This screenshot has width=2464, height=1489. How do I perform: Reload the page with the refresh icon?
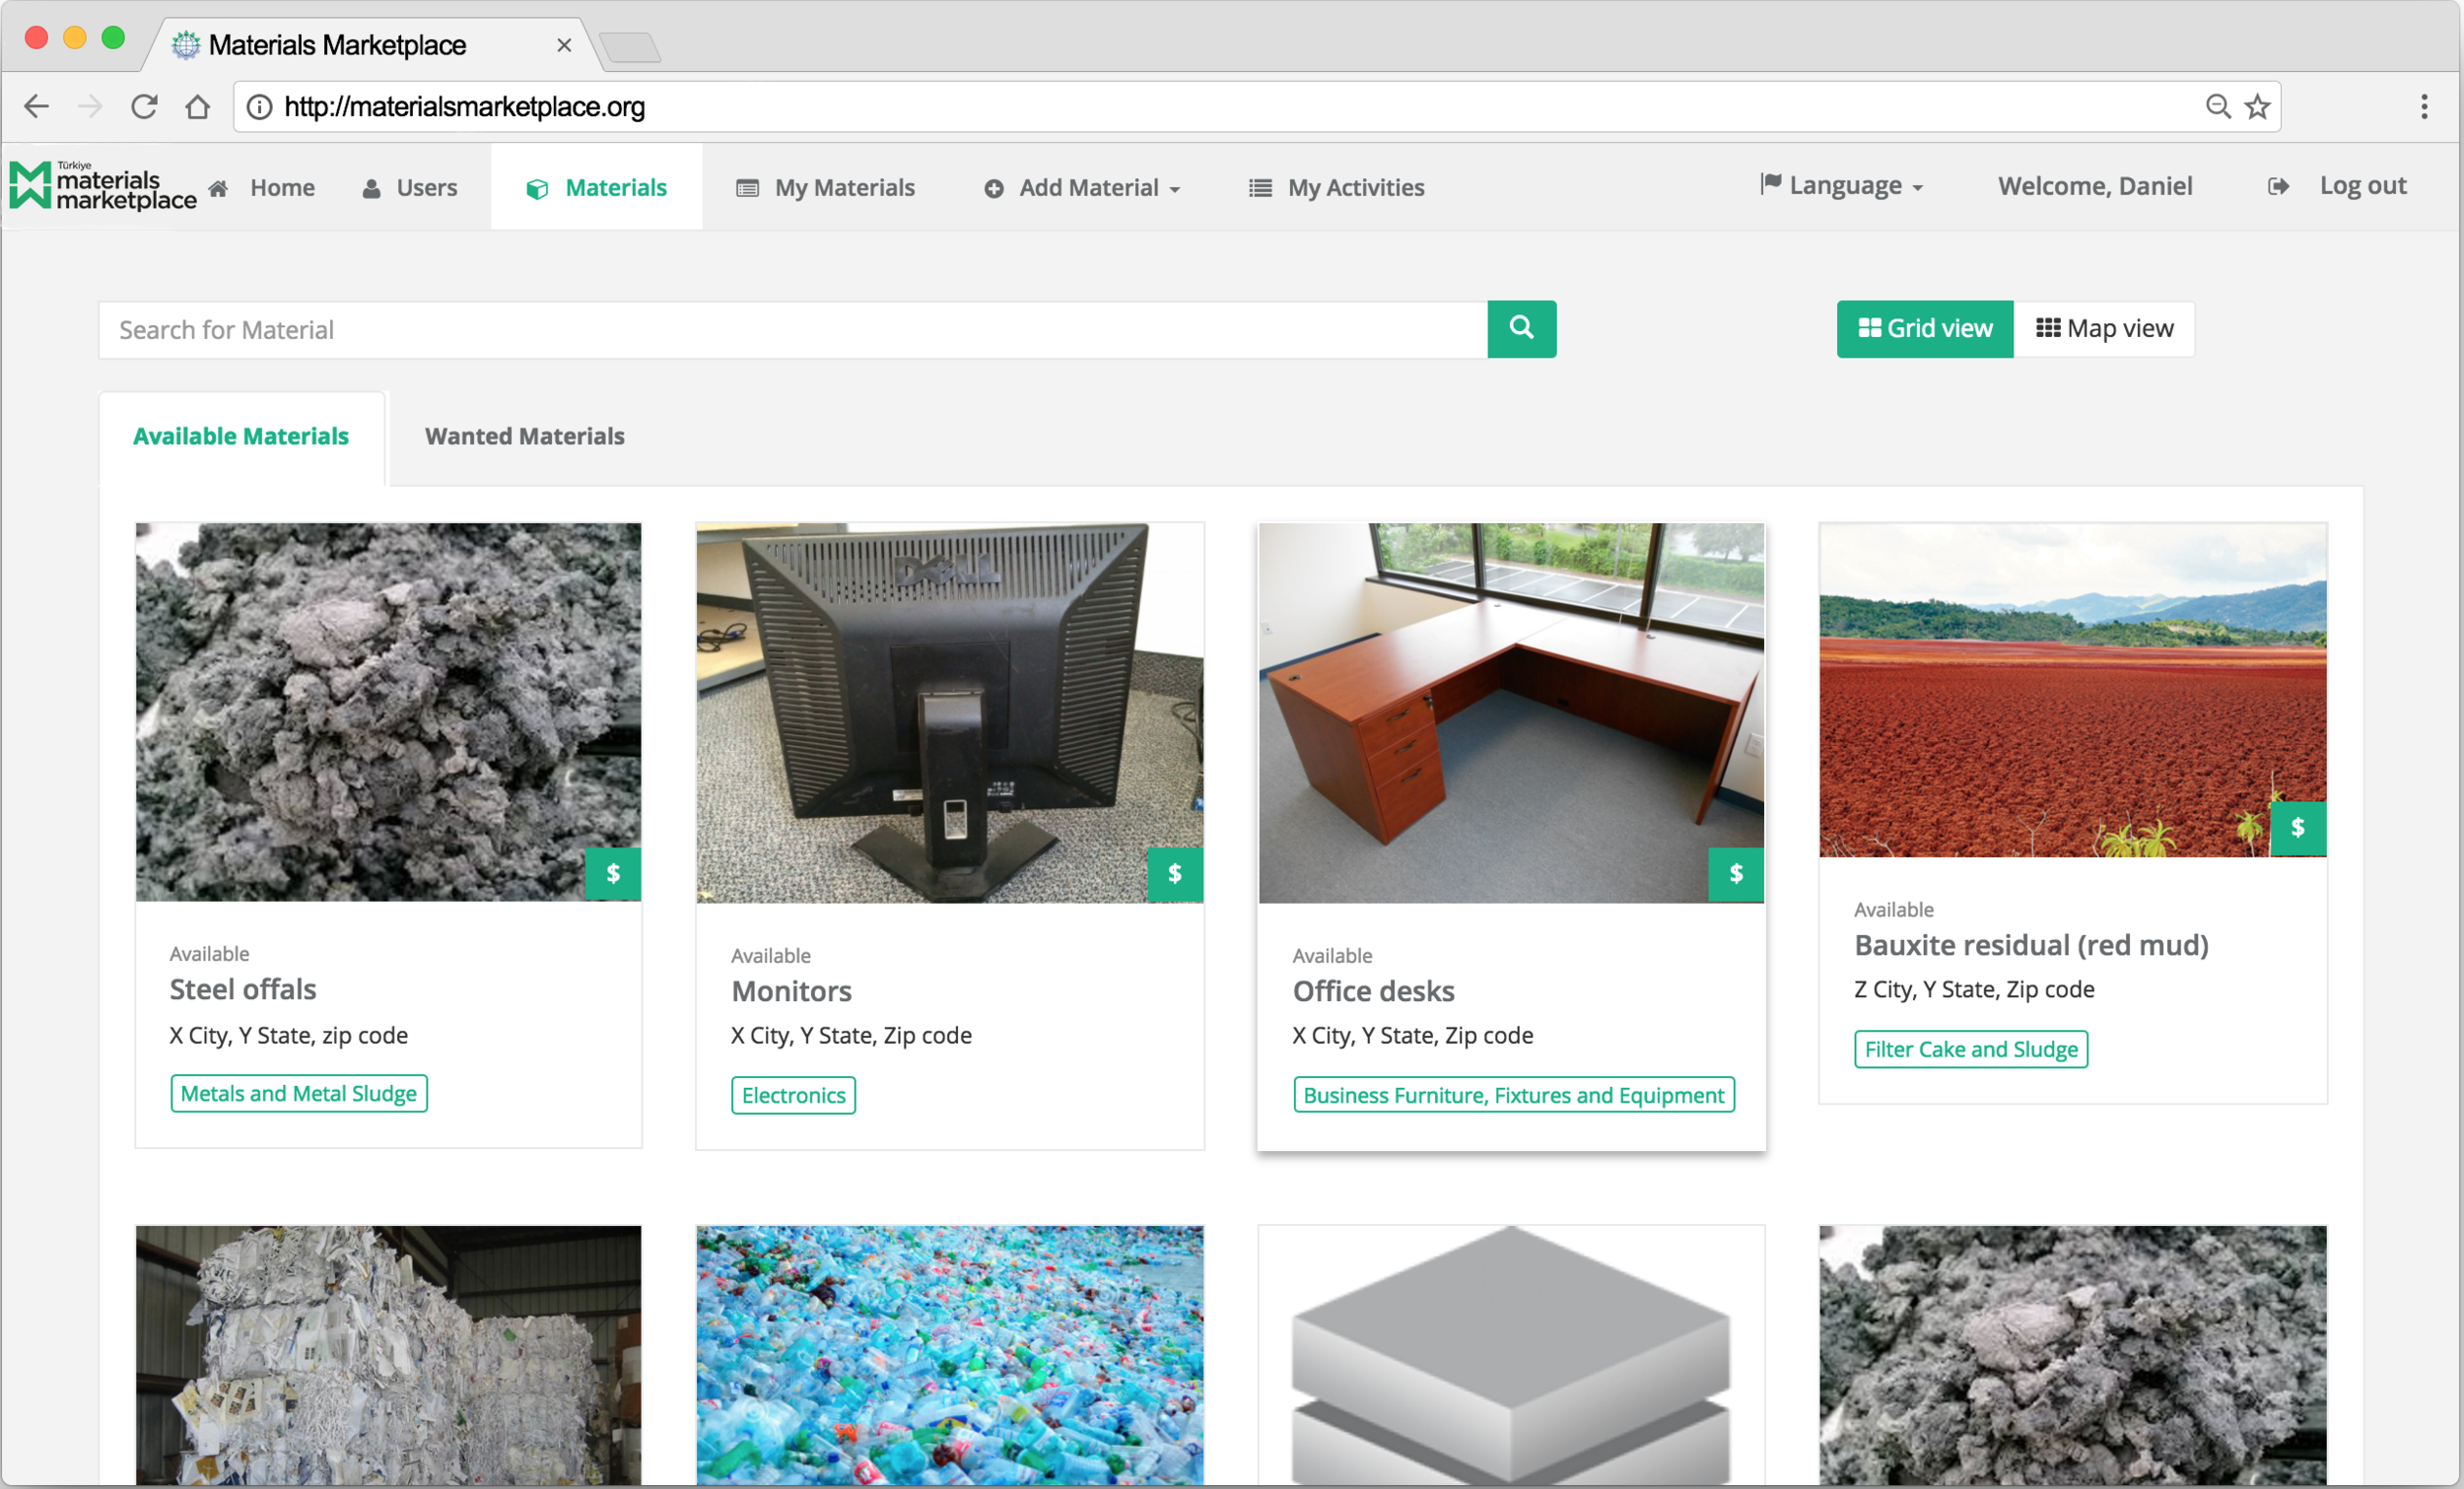(x=144, y=106)
